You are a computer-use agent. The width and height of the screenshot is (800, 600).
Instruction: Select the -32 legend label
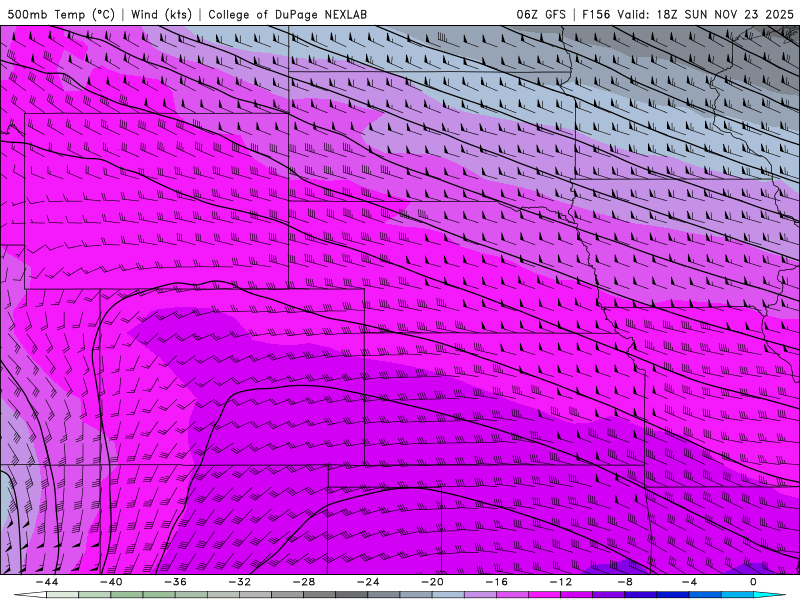tap(239, 582)
